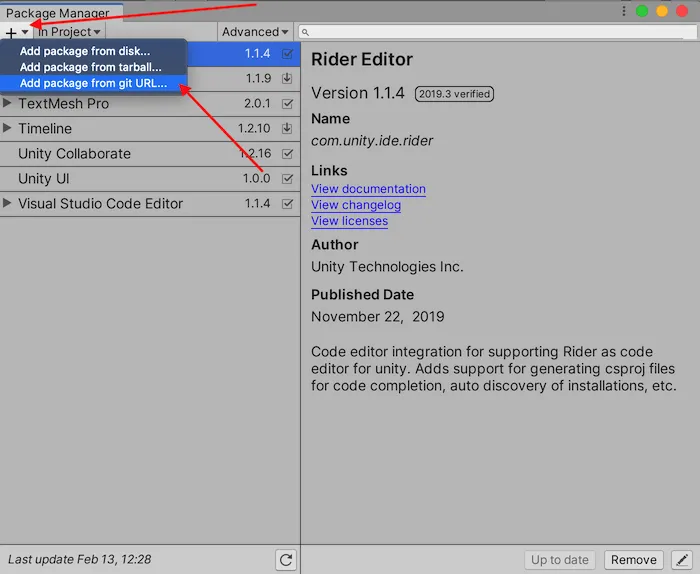Select the Unity Collaborate package
700x574 pixels.
(150, 154)
